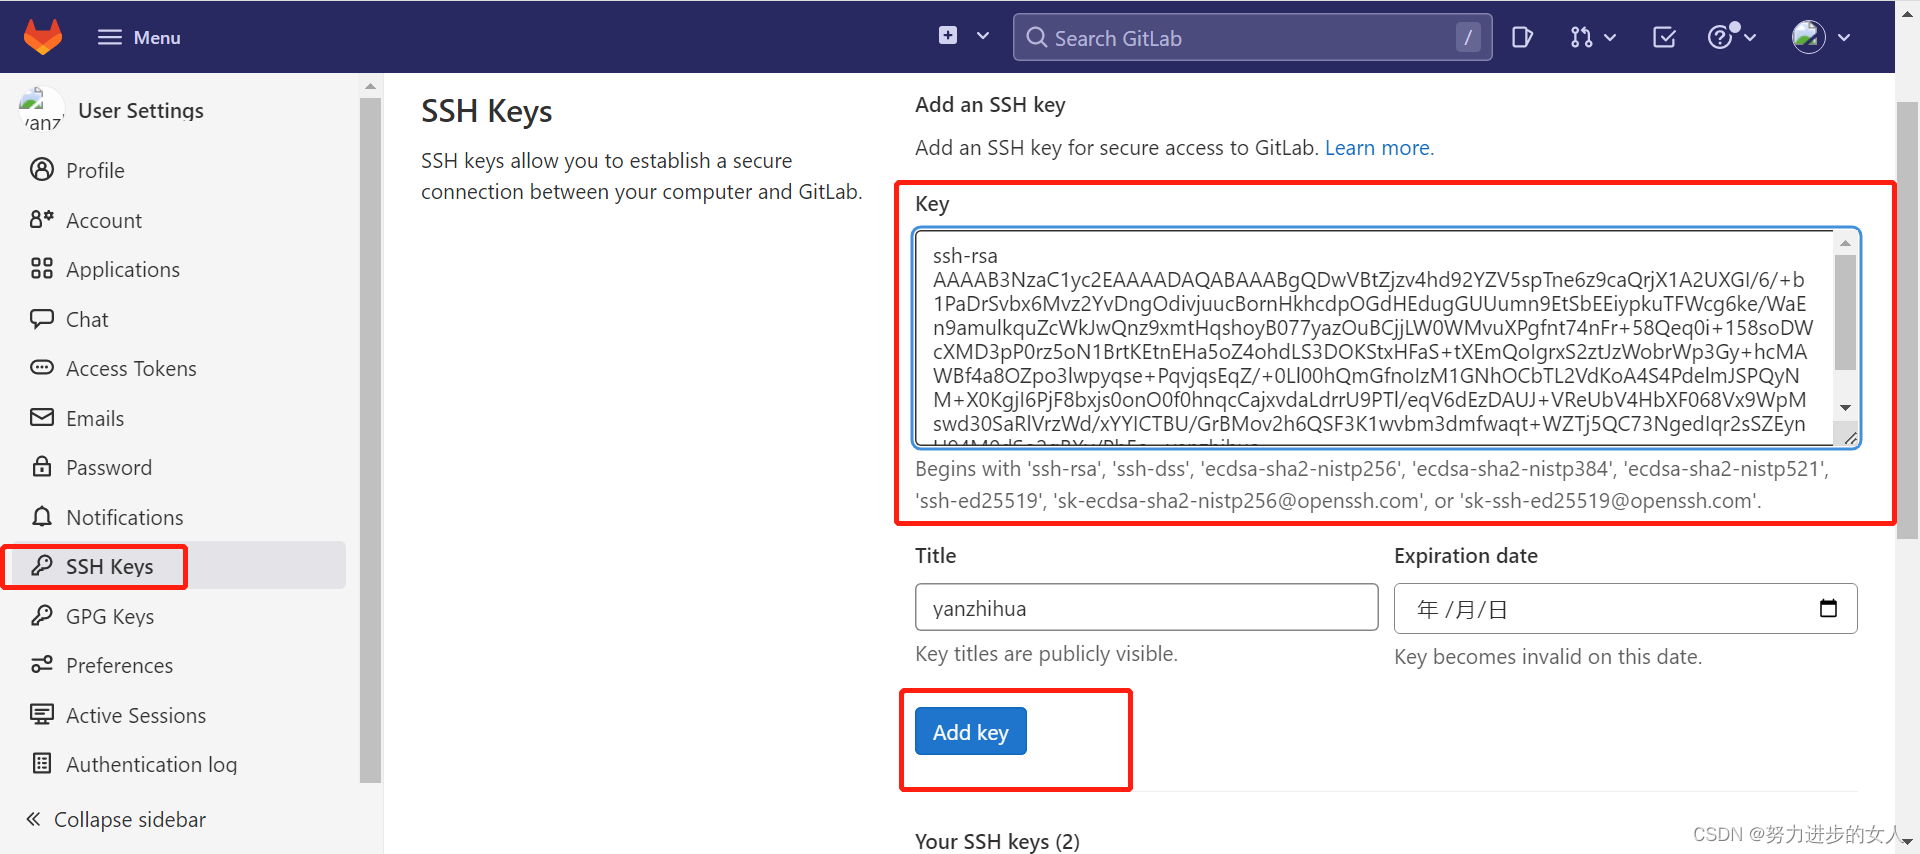
Task: Expand the user account dropdown chevron
Action: click(x=1844, y=37)
